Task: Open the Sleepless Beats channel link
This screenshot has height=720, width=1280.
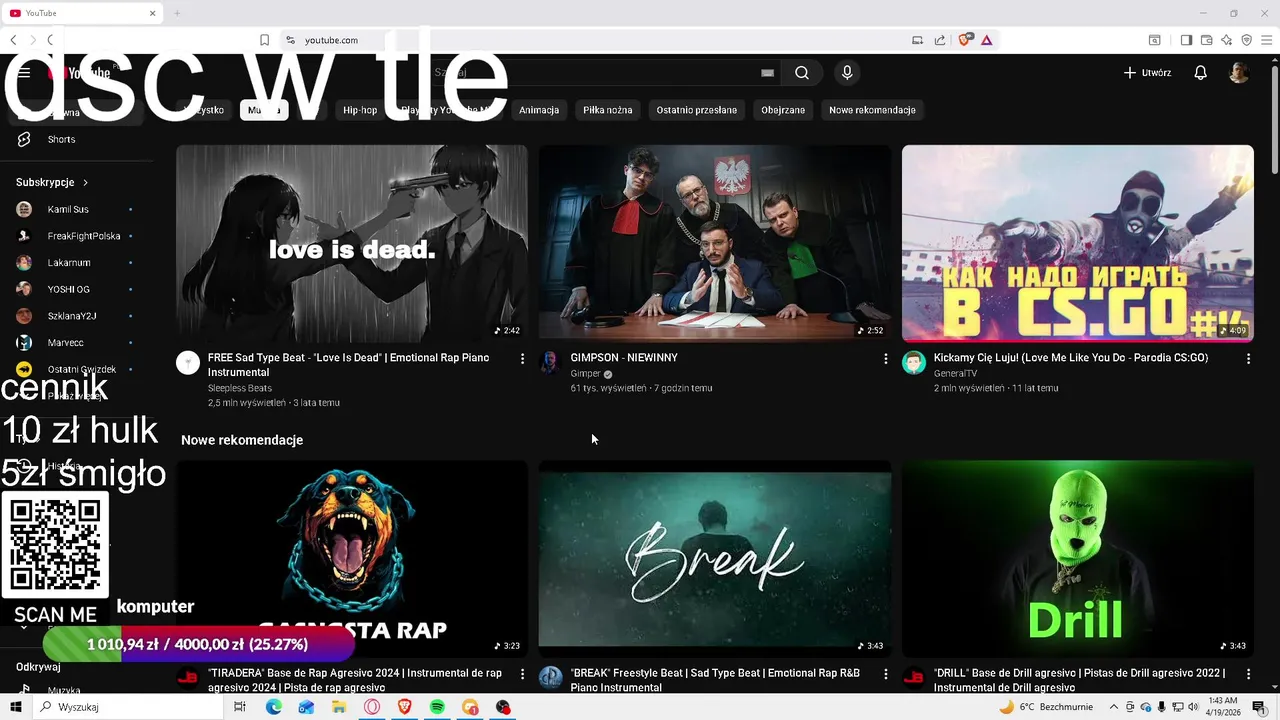Action: pos(240,388)
